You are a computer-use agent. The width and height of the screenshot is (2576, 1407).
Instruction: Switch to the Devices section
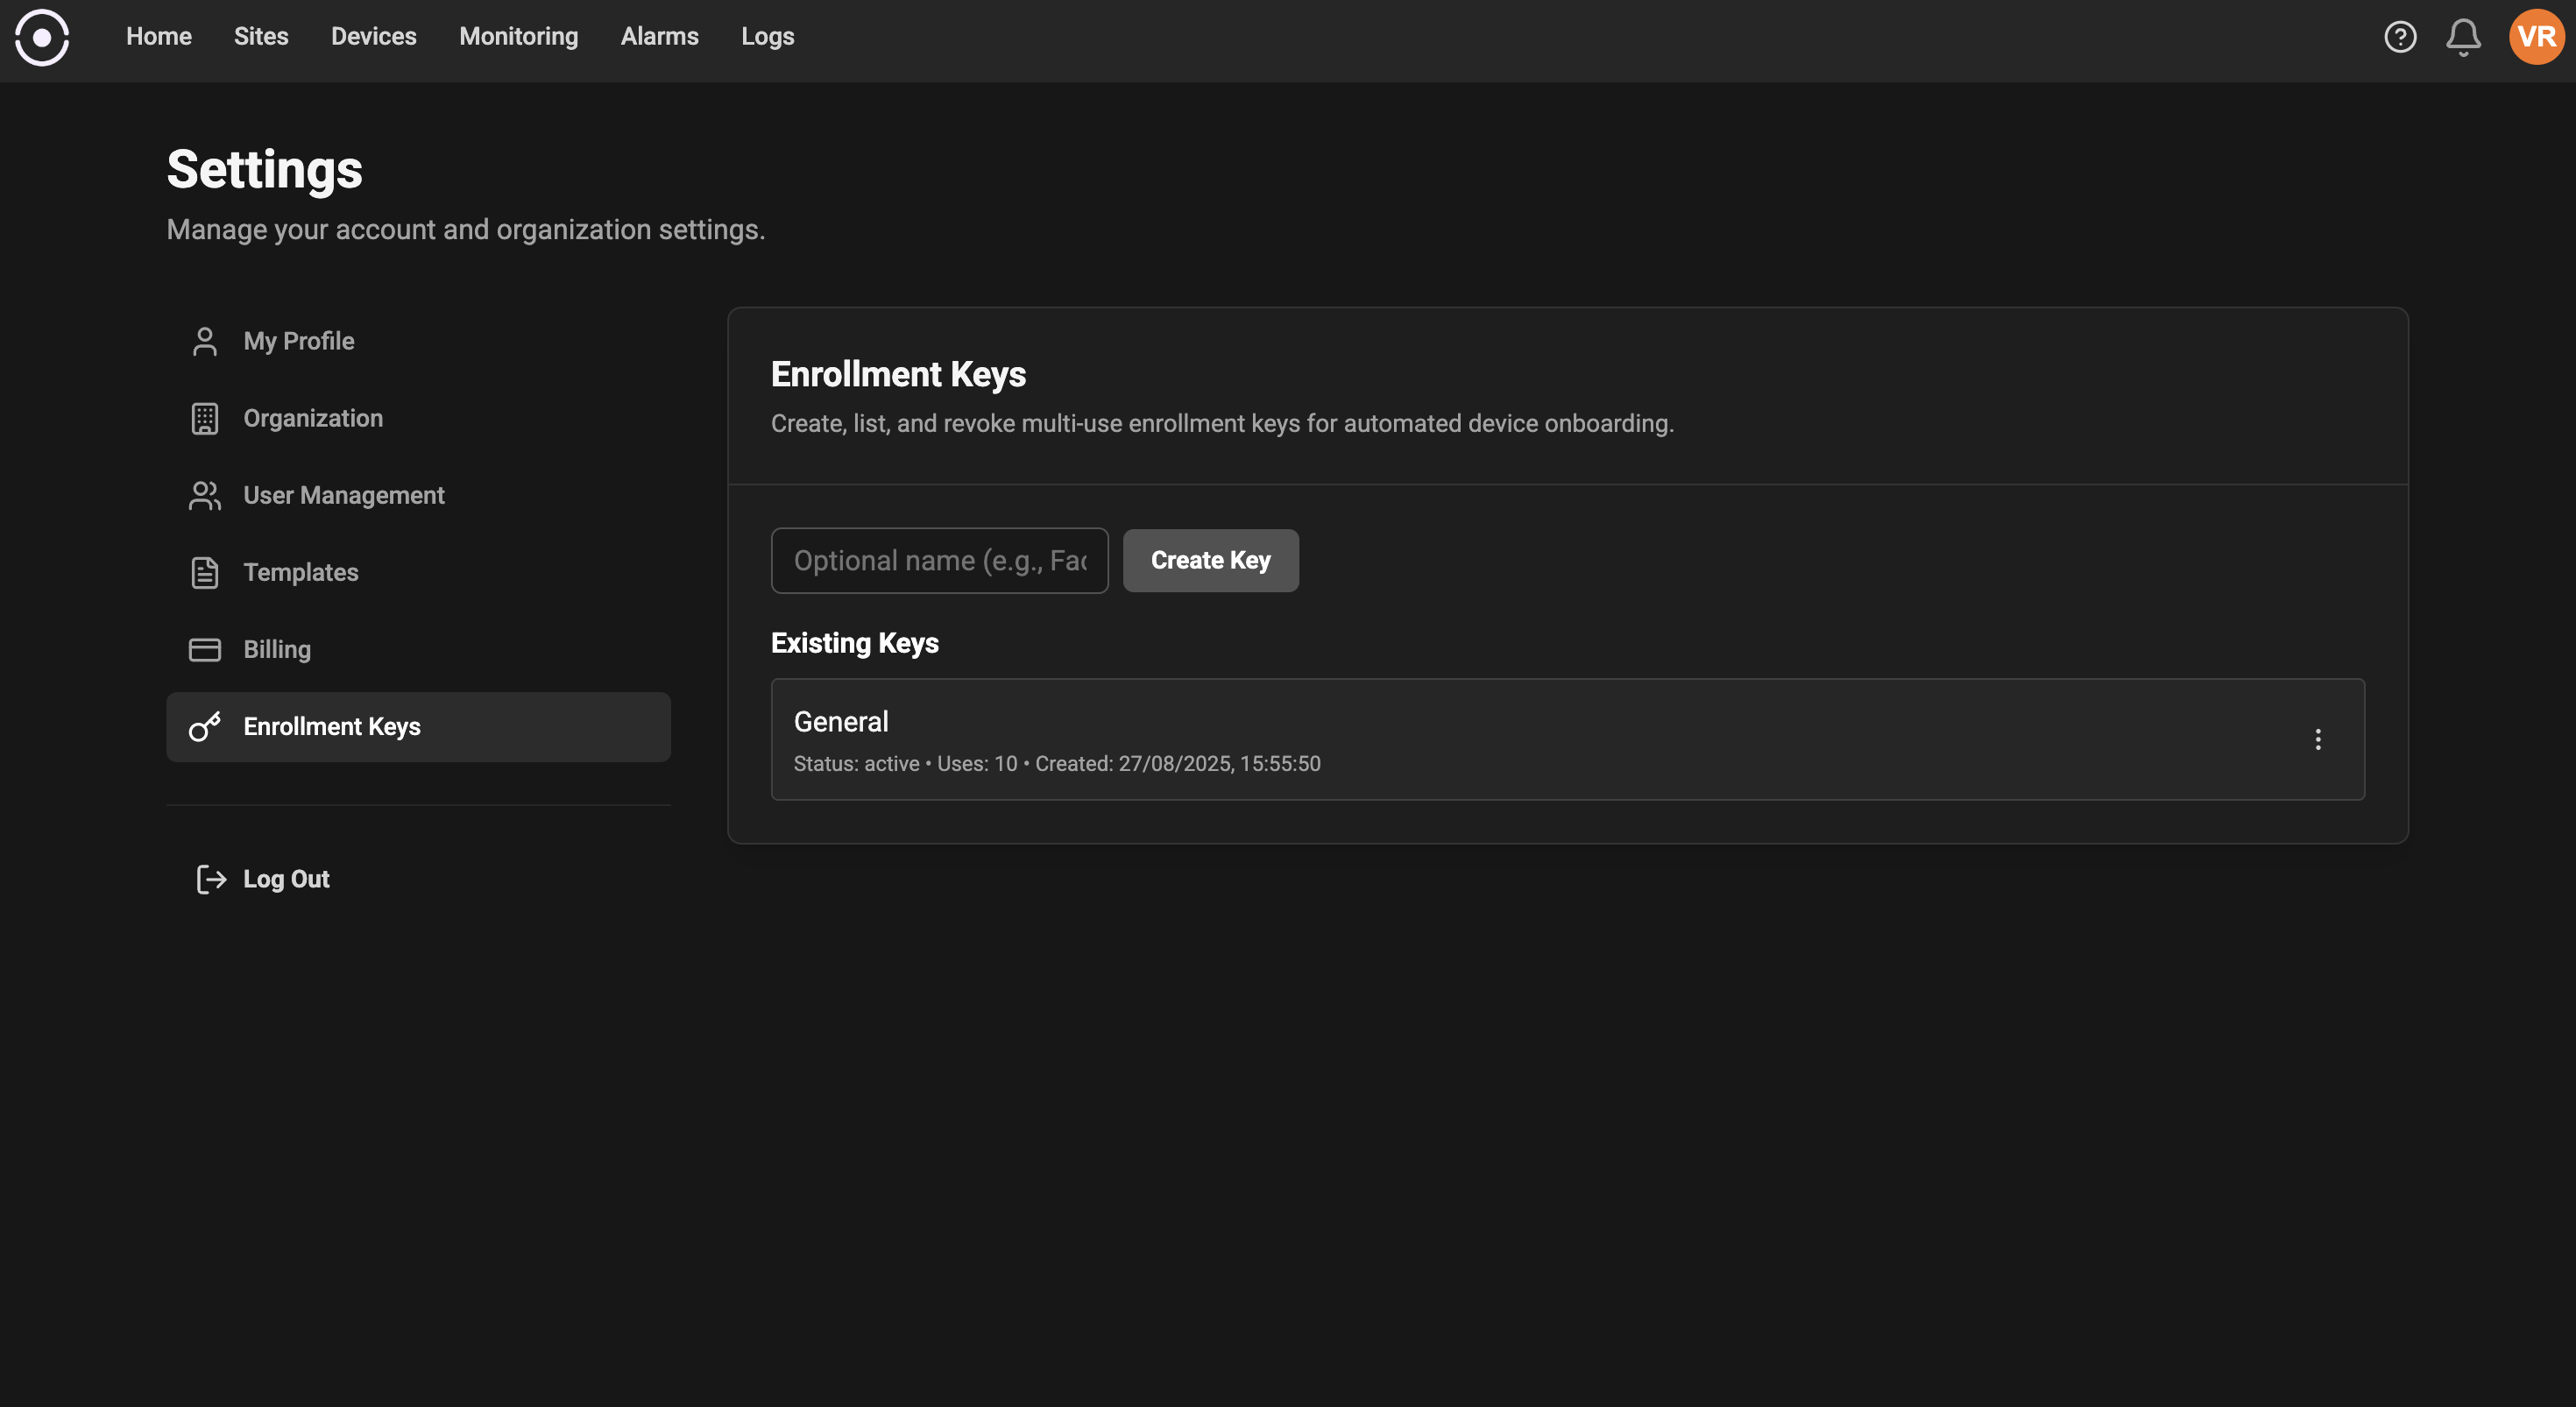point(373,36)
